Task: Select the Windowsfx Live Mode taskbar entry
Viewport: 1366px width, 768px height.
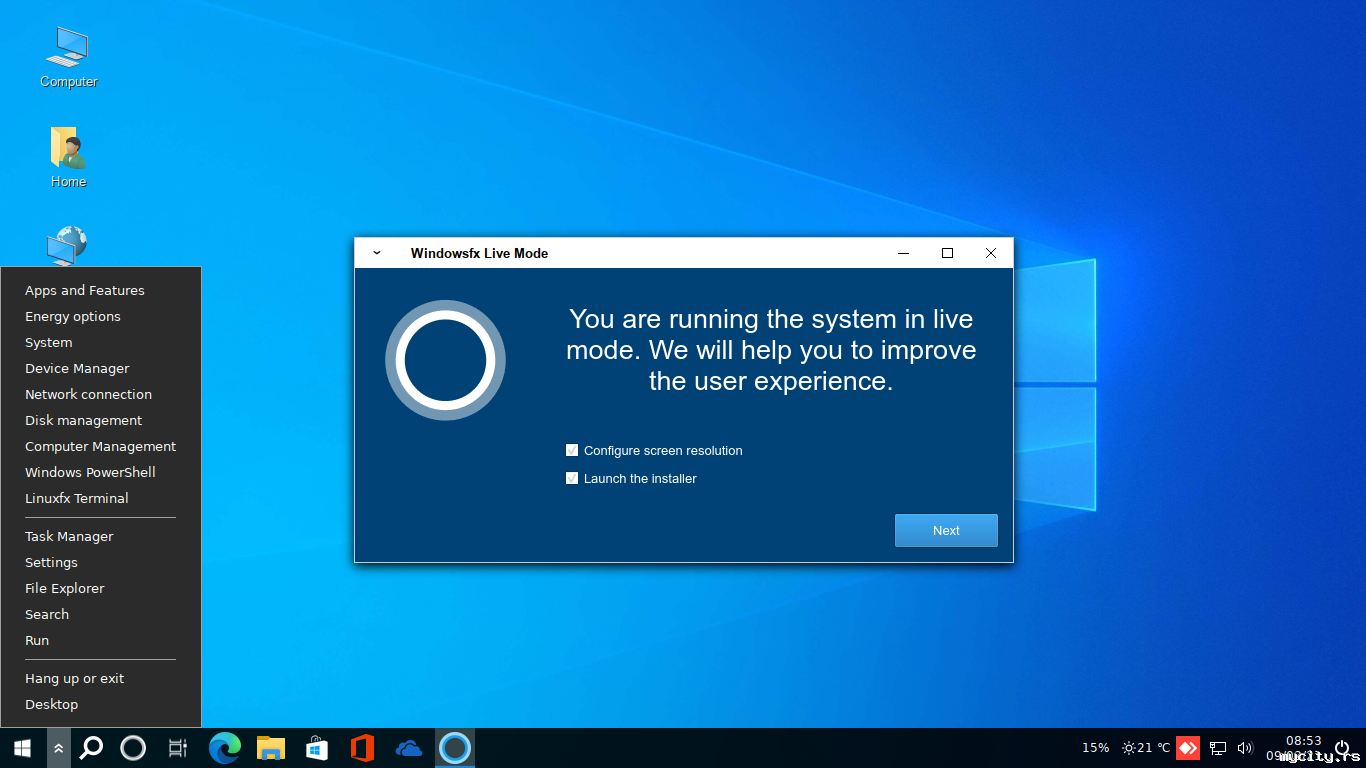Action: (455, 748)
